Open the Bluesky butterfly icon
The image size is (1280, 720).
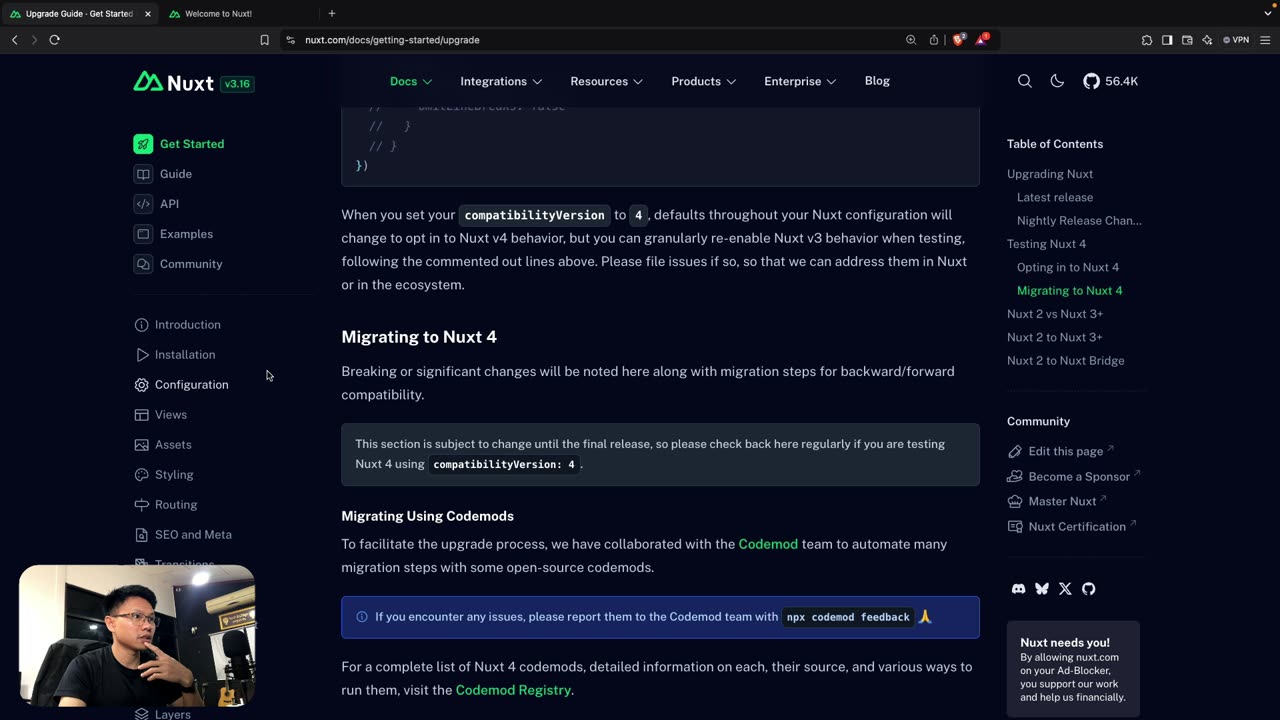coord(1042,589)
